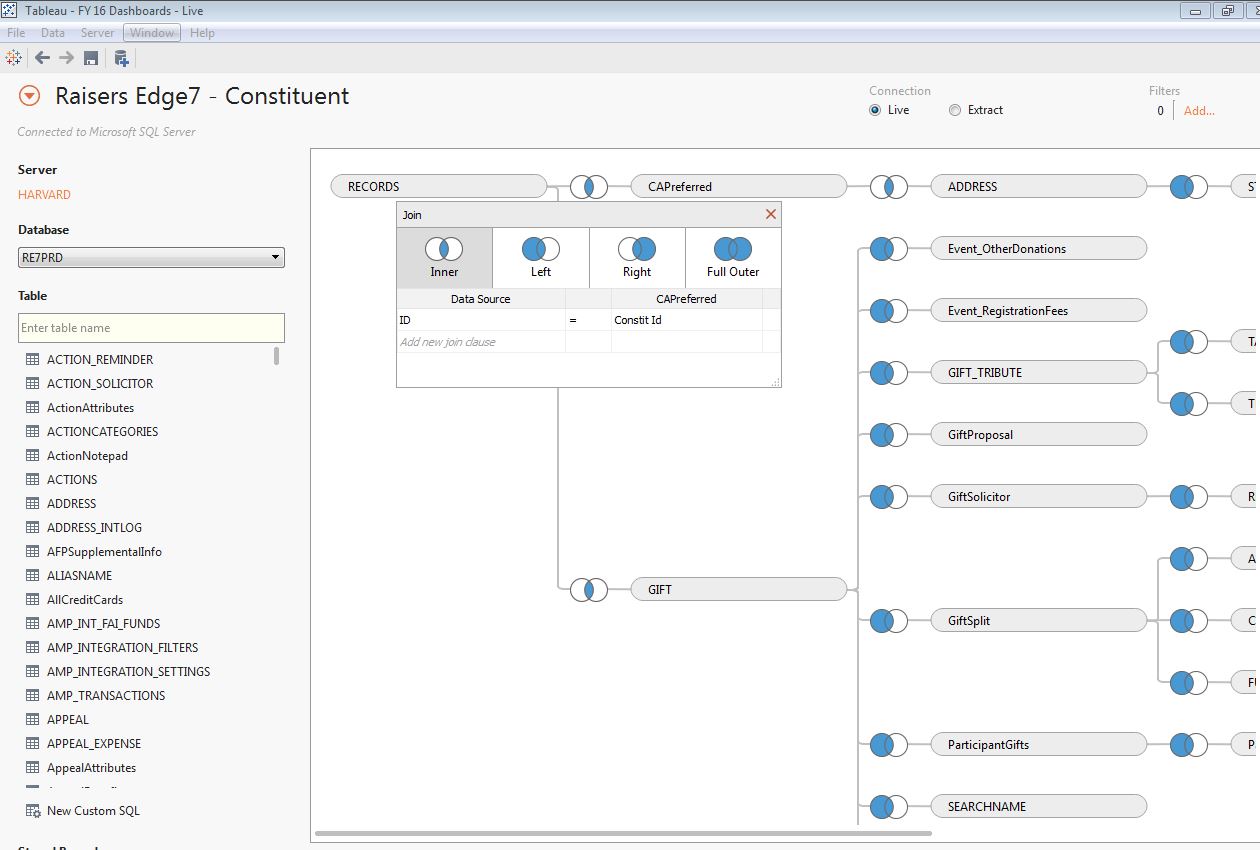Select the Extract connection radio button
Viewport: 1260px width, 850px height.
[x=955, y=110]
